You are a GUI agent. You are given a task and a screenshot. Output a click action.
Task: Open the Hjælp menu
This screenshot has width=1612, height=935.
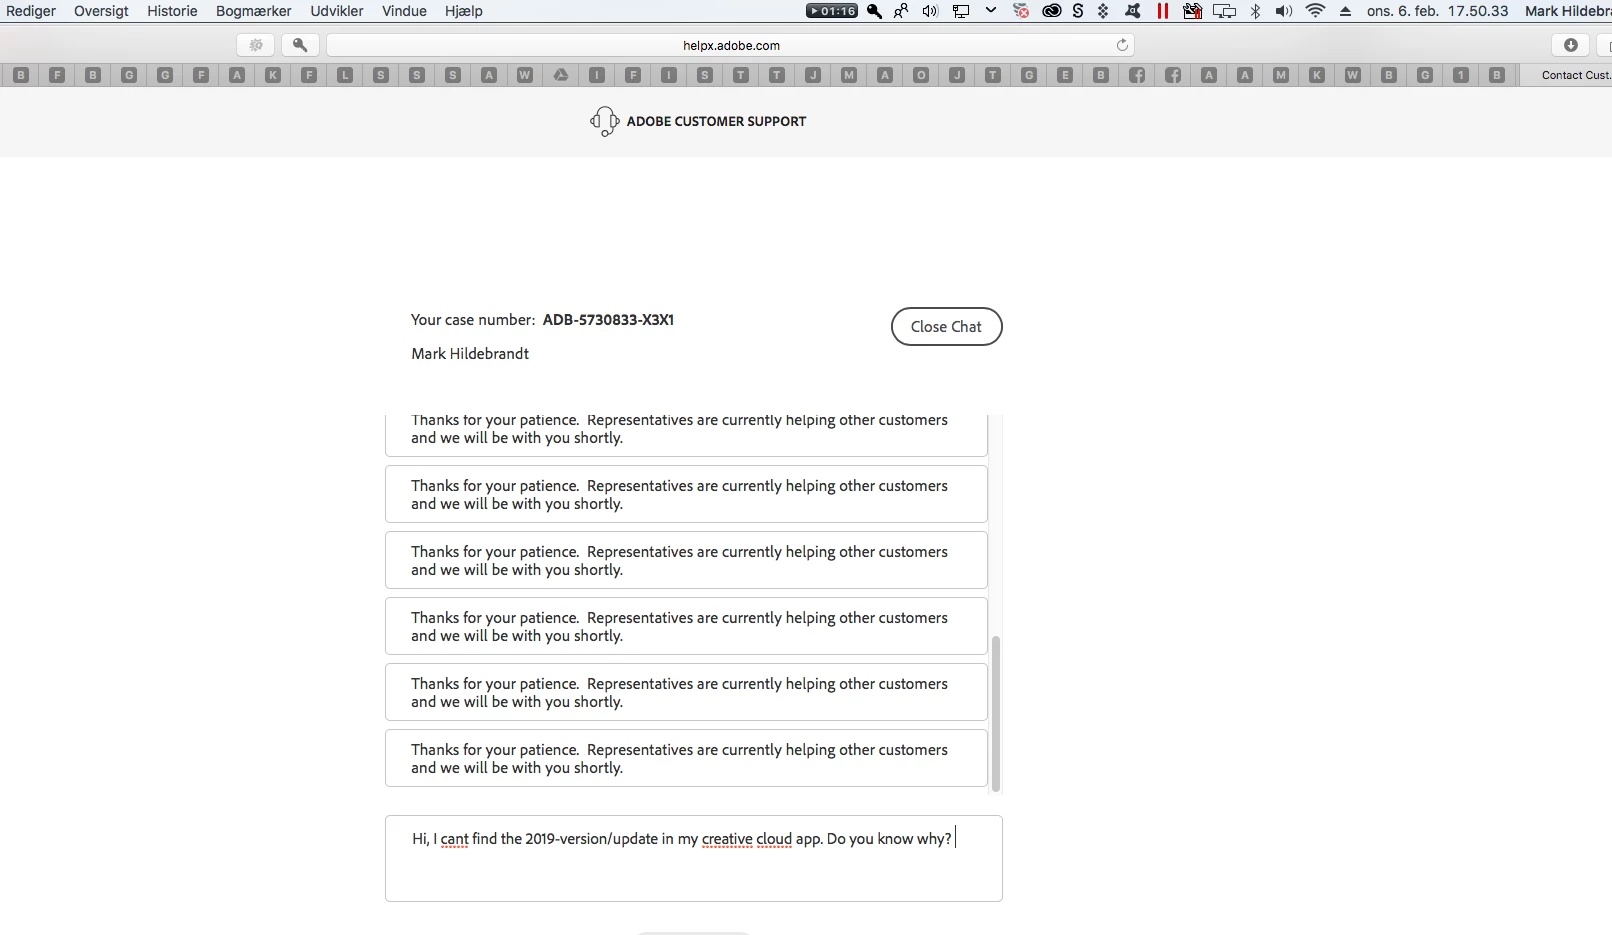(464, 11)
